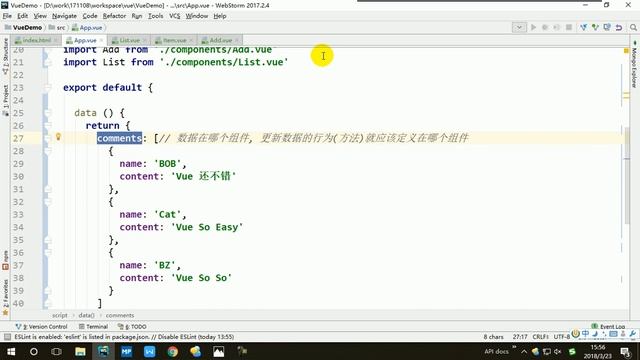Click the Cortana search circle in taskbar
Screen dimensions: 640x360
(34, 351)
